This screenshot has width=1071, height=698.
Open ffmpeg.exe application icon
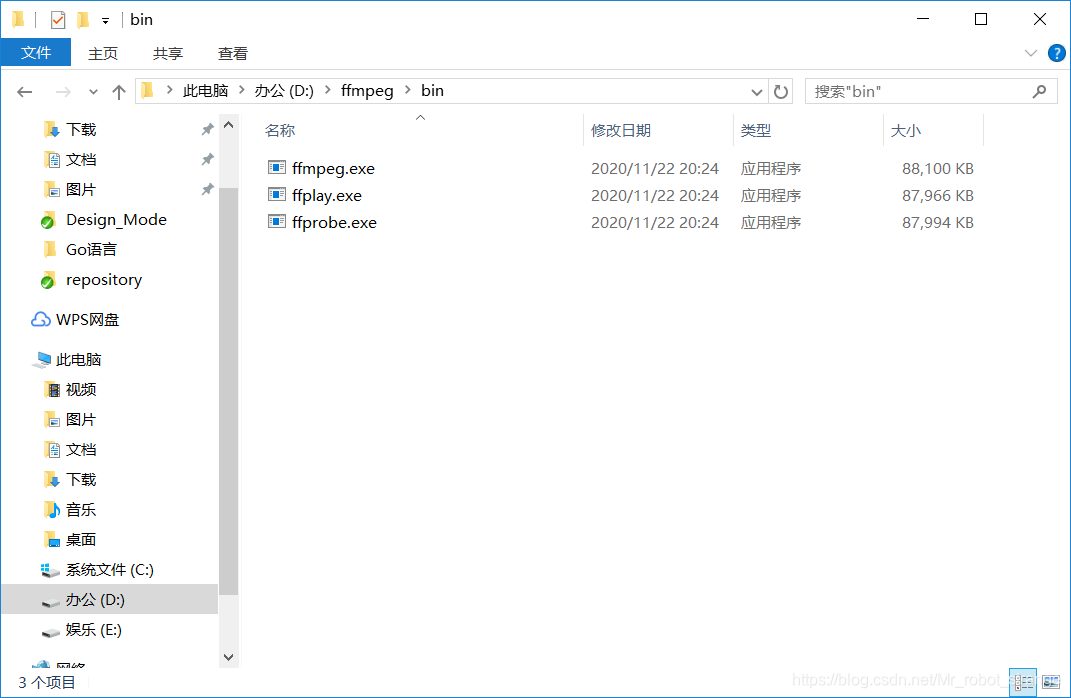click(x=277, y=167)
